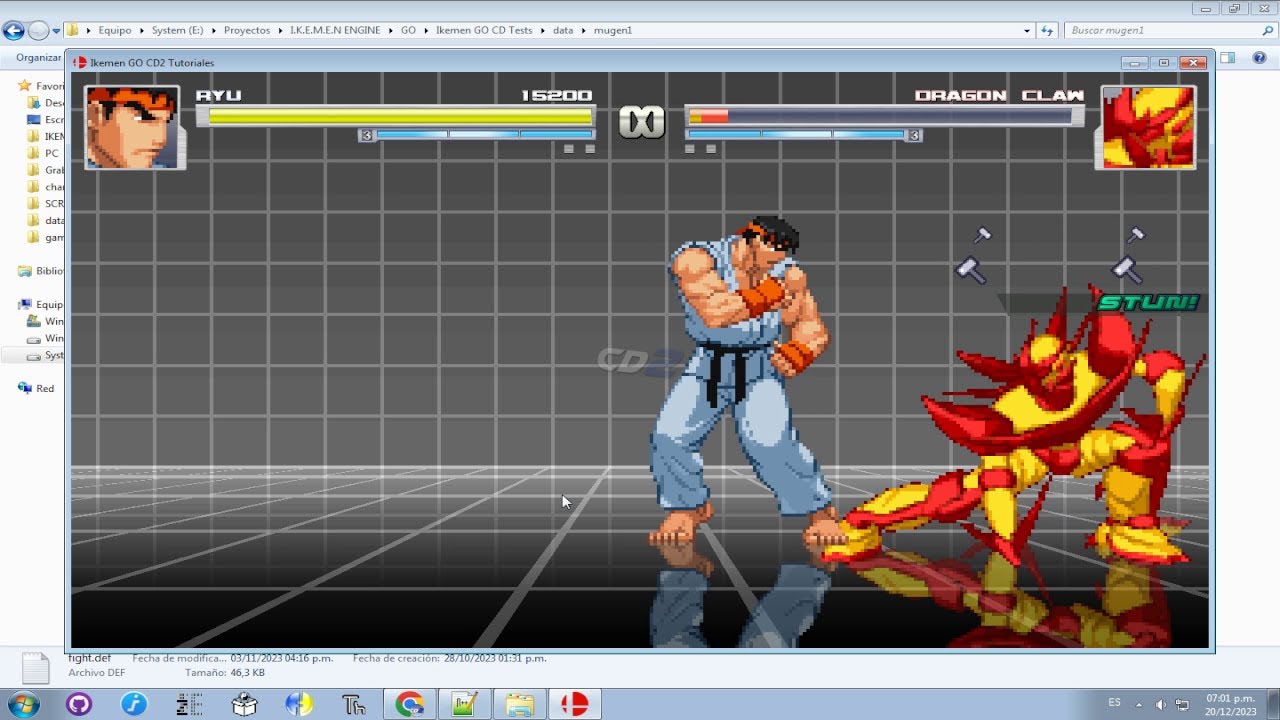1280x720 pixels.
Task: Toggle the Explorer preview pane icon
Action: click(1227, 58)
